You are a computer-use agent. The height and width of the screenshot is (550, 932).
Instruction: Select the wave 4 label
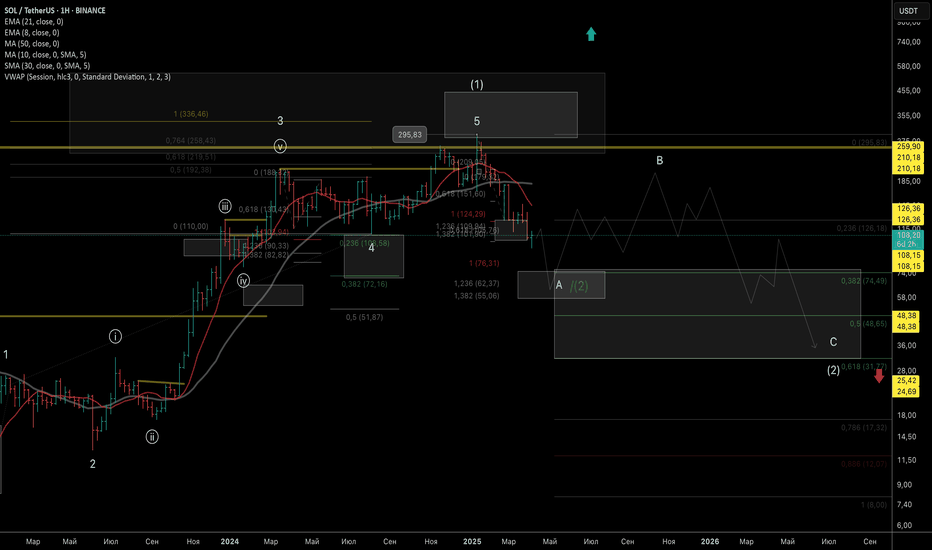(x=371, y=248)
